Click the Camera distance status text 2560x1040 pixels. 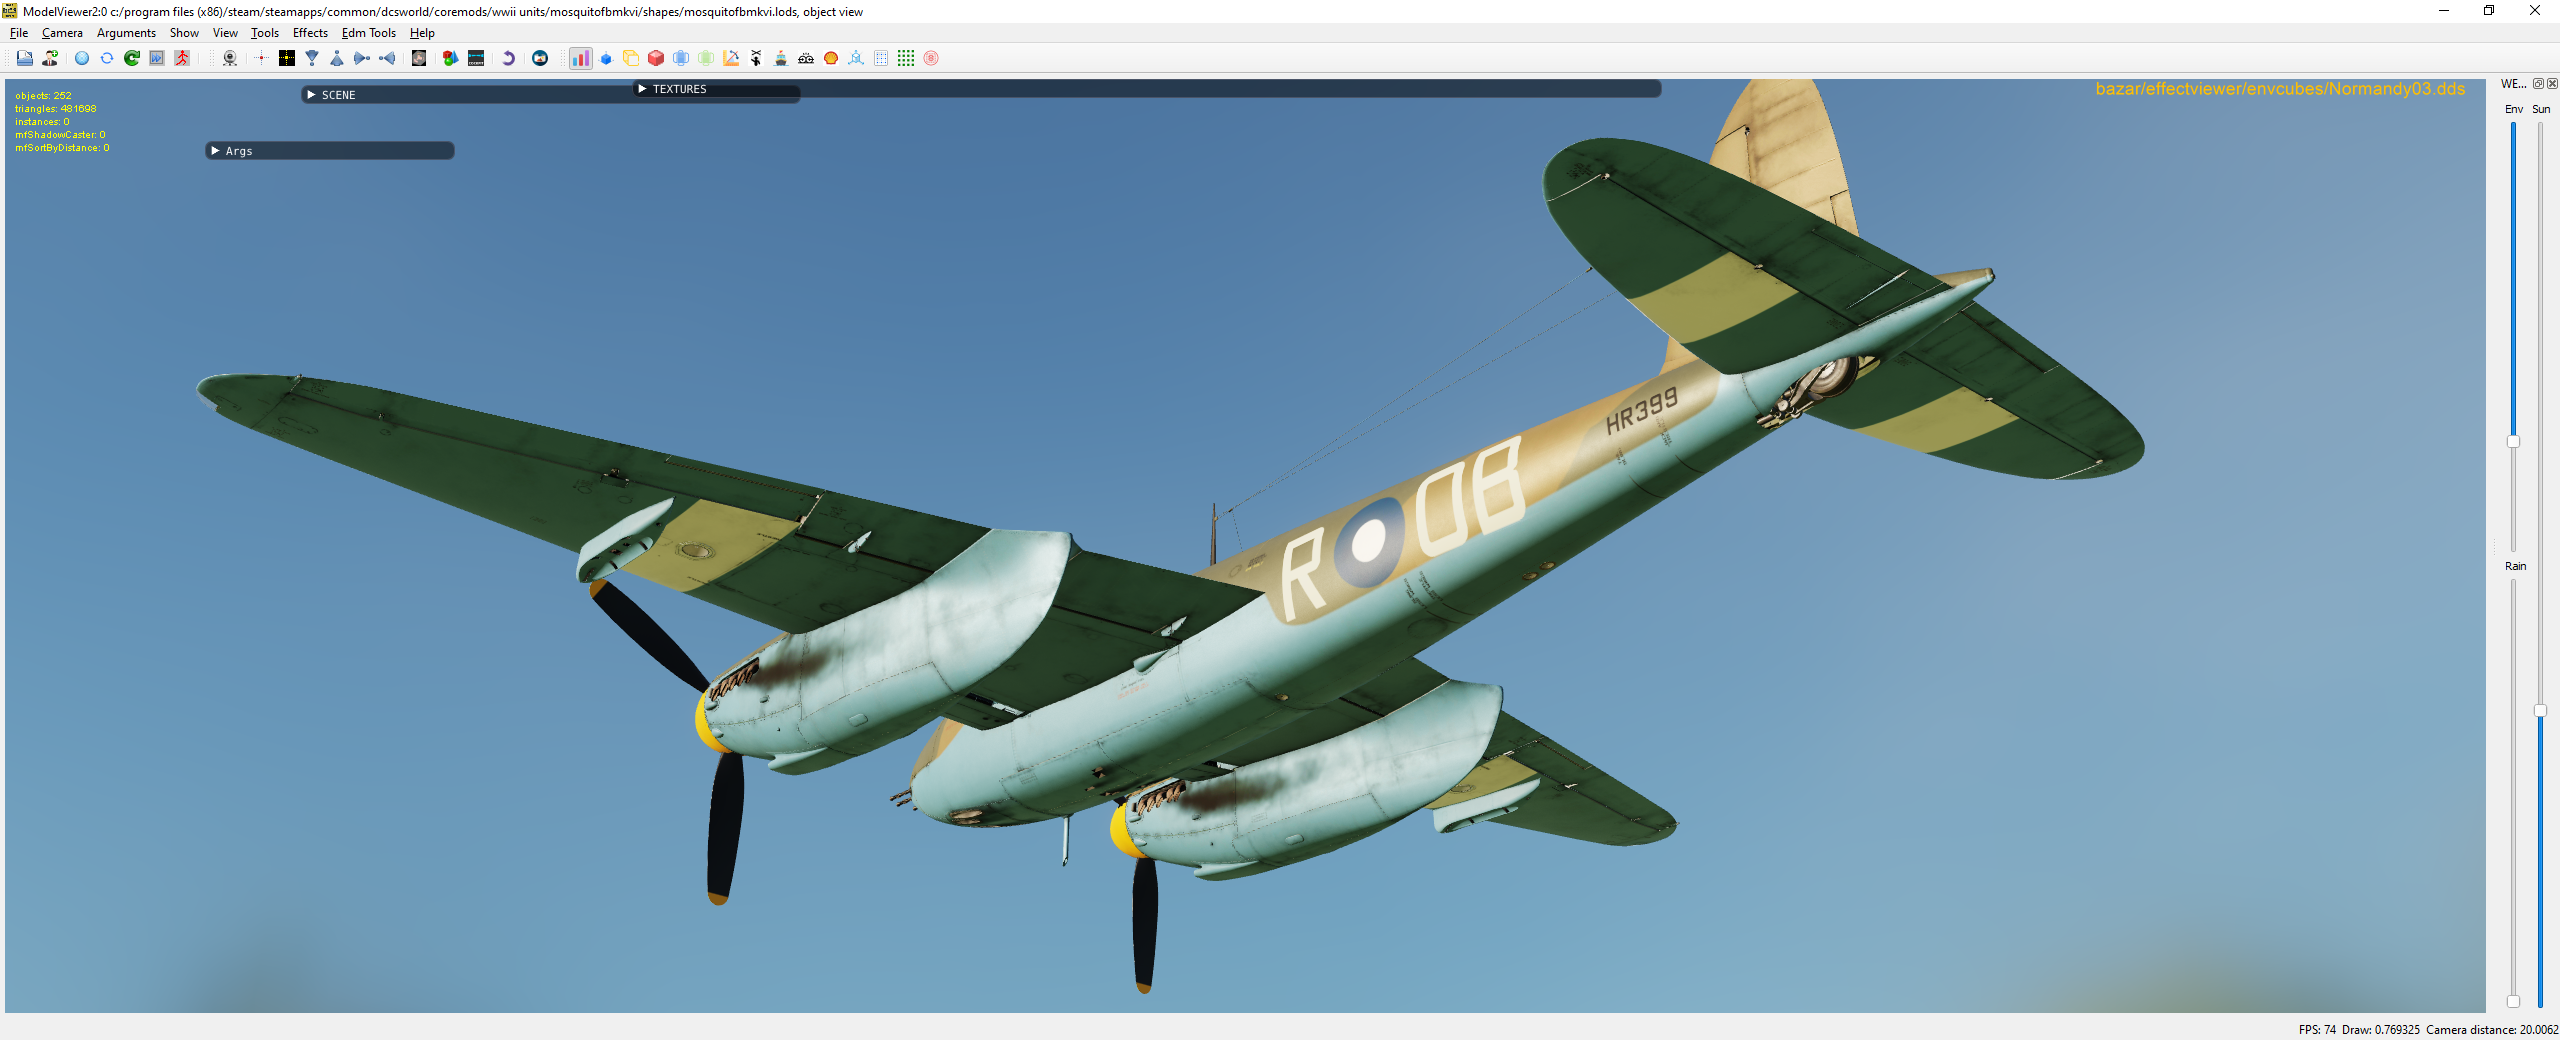[x=2492, y=1030]
